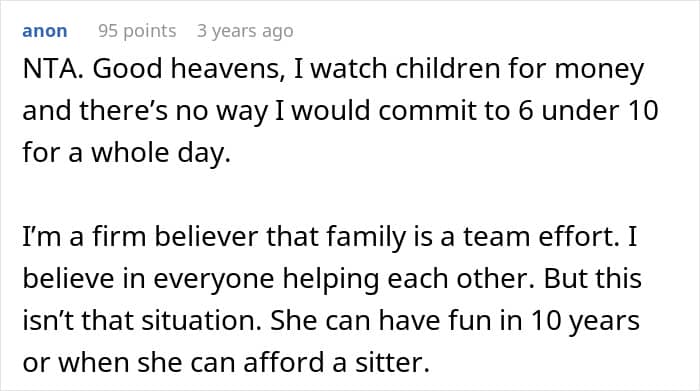Open the 3 years ago timestamp permalink
Image resolution: width=700 pixels, height=391 pixels.
coord(245,31)
